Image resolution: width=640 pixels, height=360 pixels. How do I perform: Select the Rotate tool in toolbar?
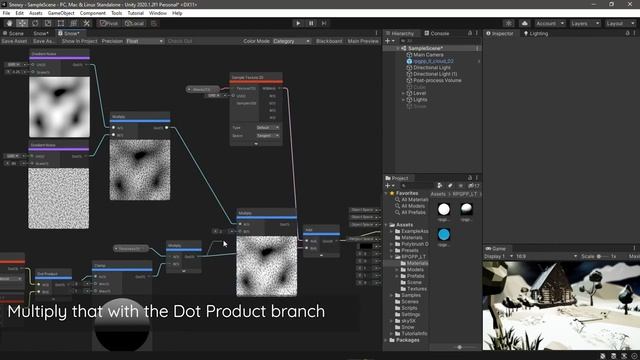(35, 23)
